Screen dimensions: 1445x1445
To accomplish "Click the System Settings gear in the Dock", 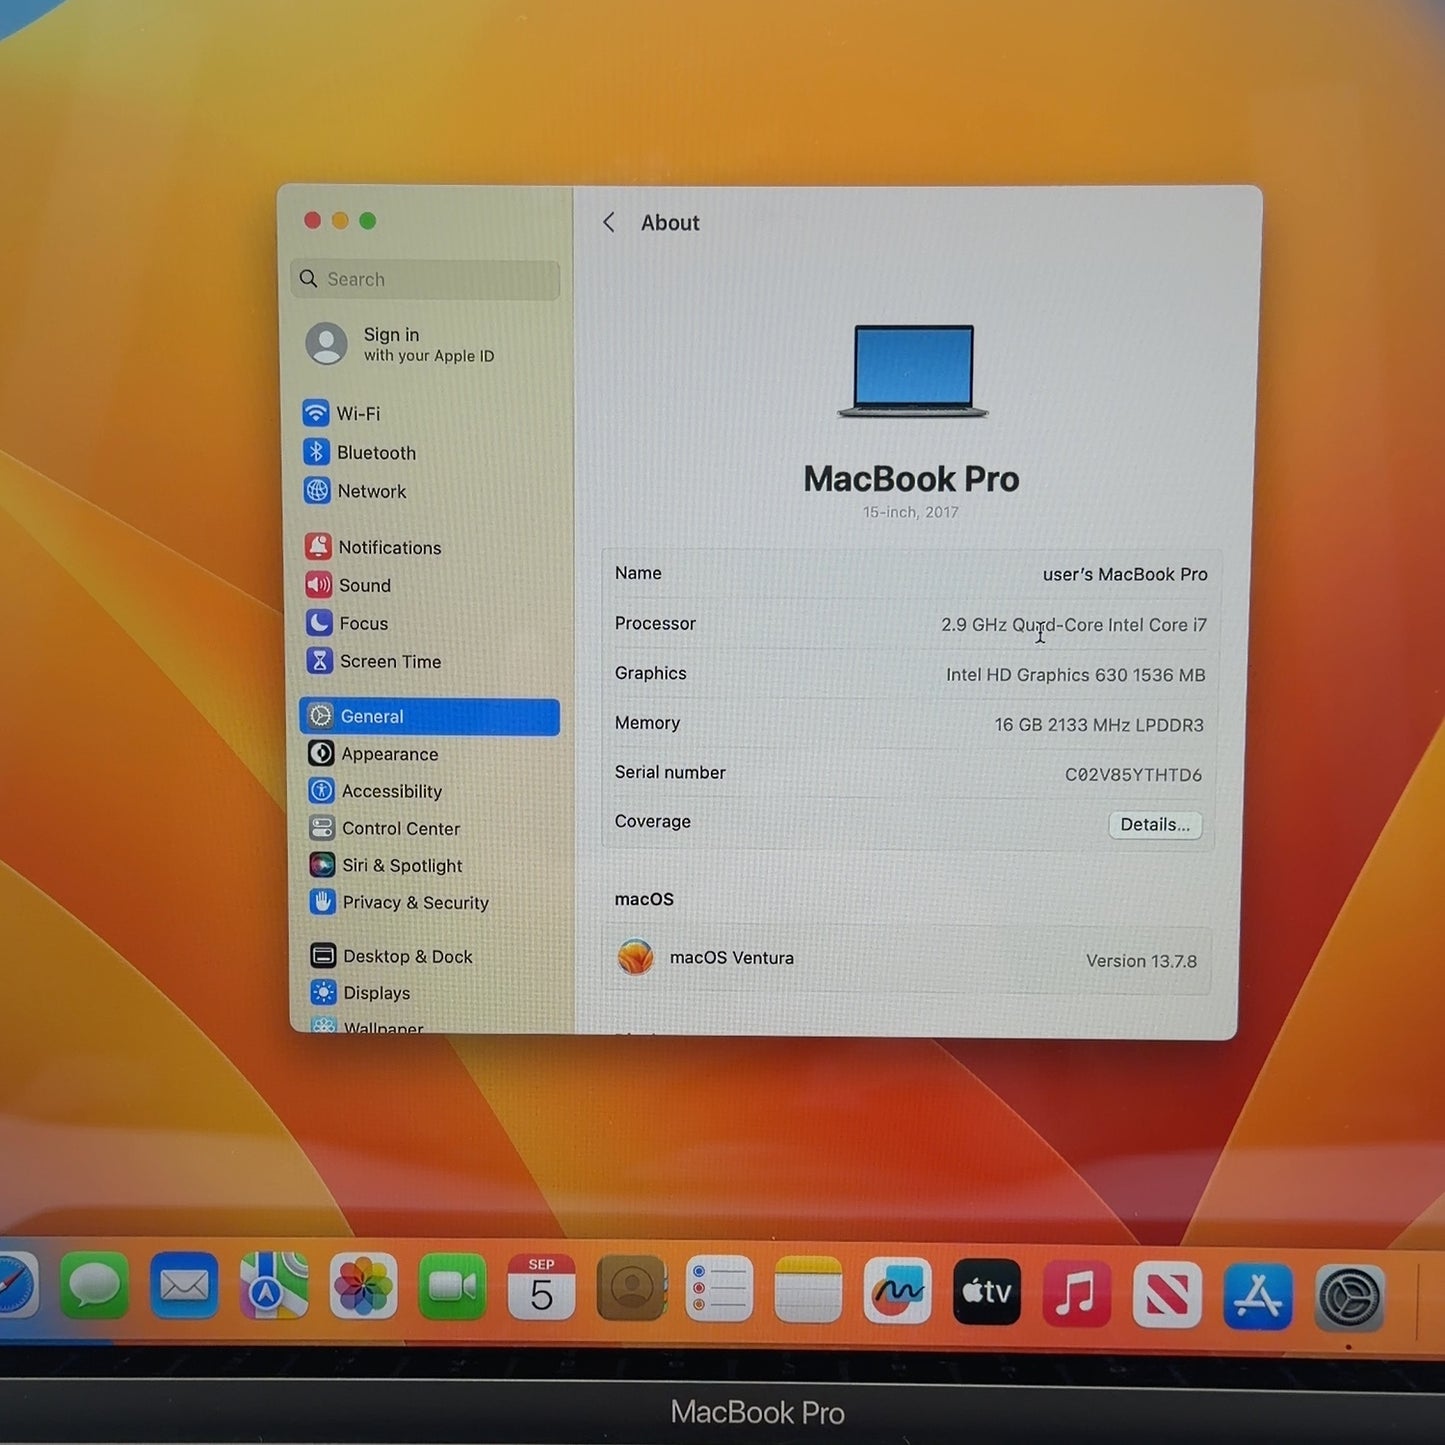I will pos(1349,1299).
